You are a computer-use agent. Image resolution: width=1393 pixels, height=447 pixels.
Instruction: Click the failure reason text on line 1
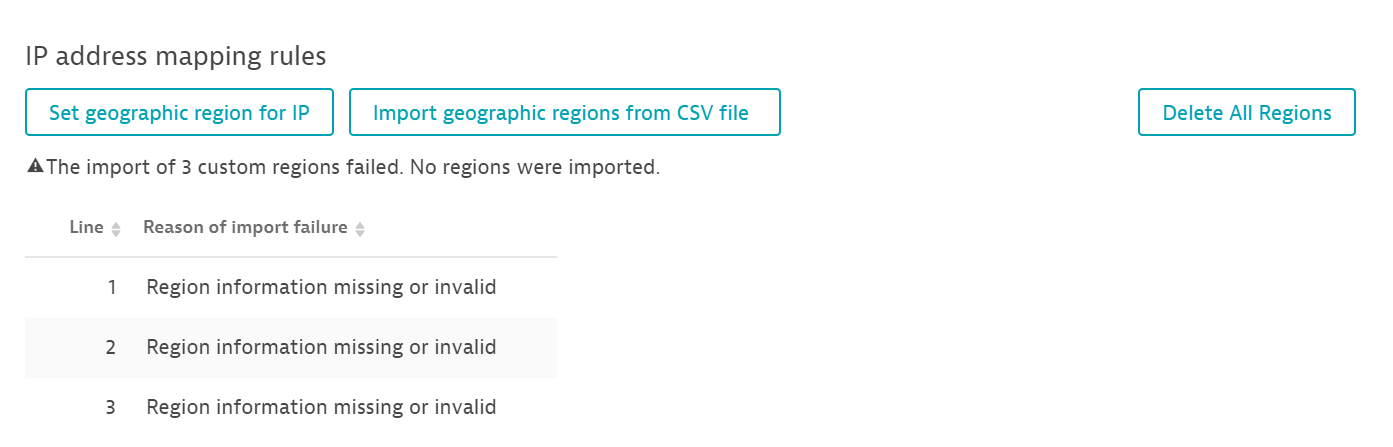pos(321,288)
